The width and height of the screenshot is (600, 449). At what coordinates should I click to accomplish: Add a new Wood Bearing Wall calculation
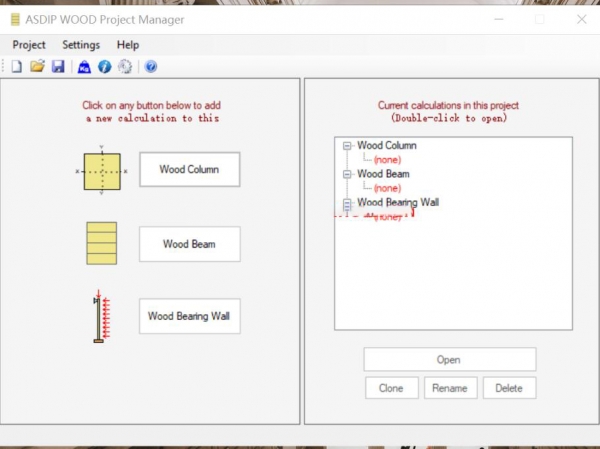coord(189,316)
